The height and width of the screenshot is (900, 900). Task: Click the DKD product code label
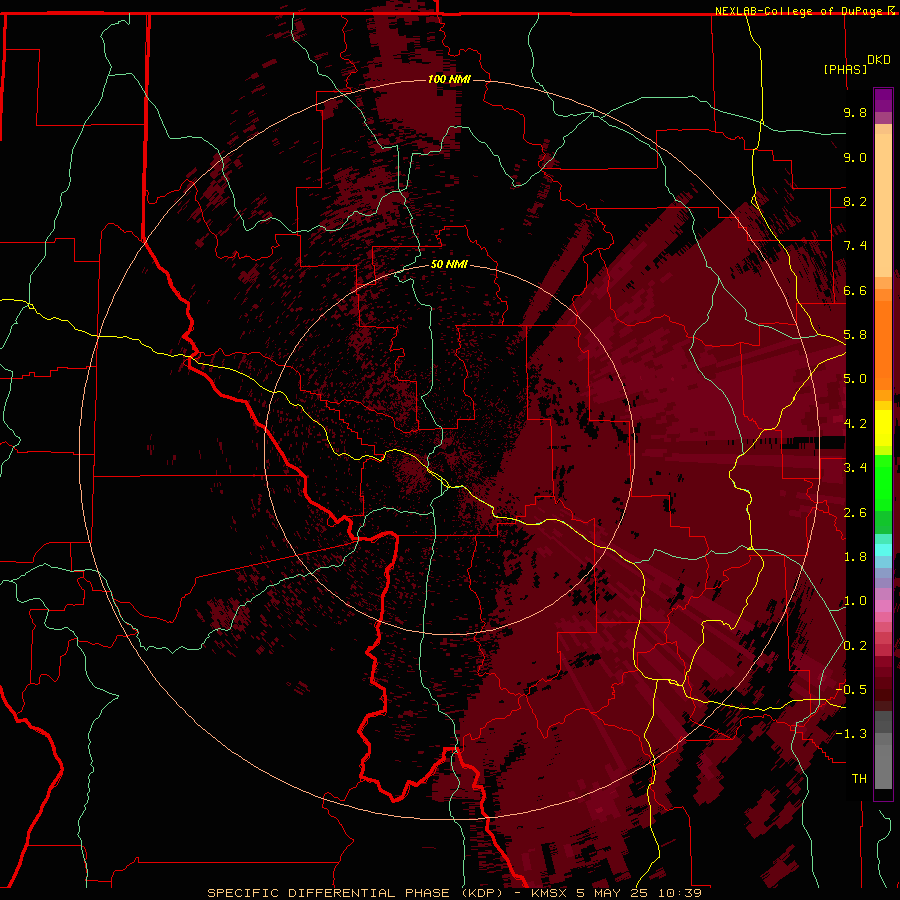(x=879, y=60)
